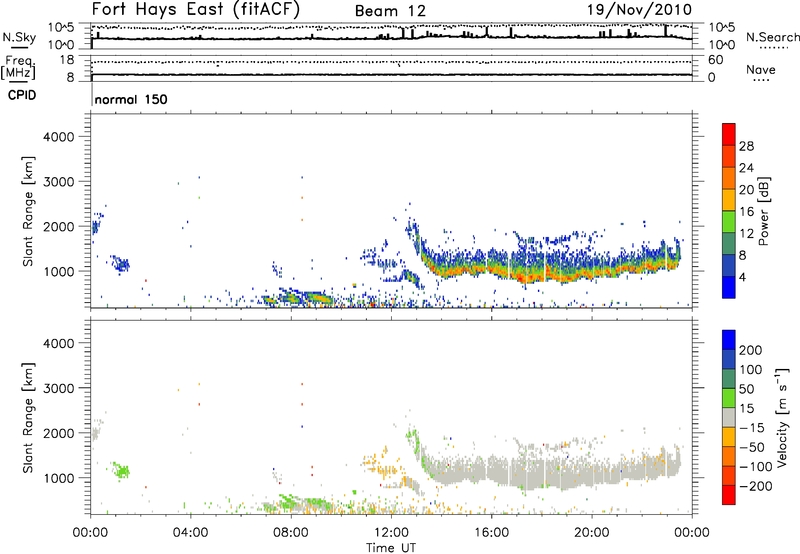Click the velocity colorbar value '-200'
Viewport: 800px width, 554px height.
tap(755, 486)
